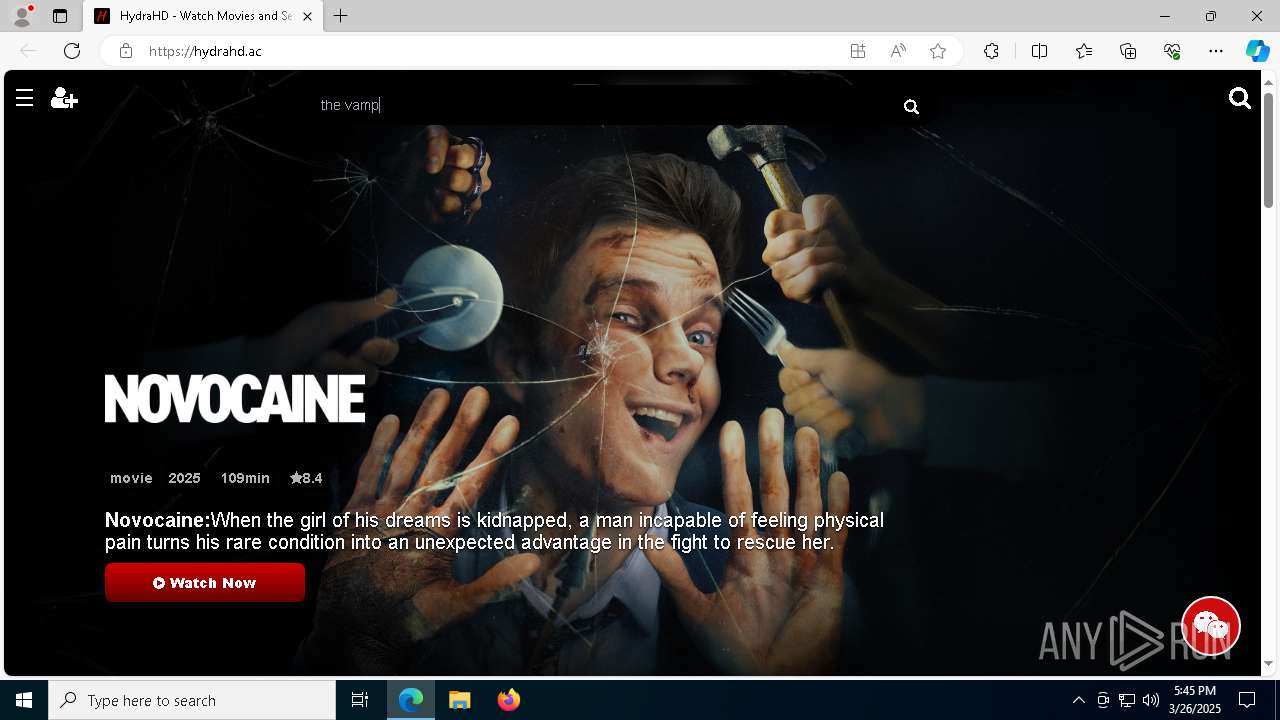The height and width of the screenshot is (720, 1280).
Task: Open the volume control in the tray
Action: click(x=1150, y=700)
